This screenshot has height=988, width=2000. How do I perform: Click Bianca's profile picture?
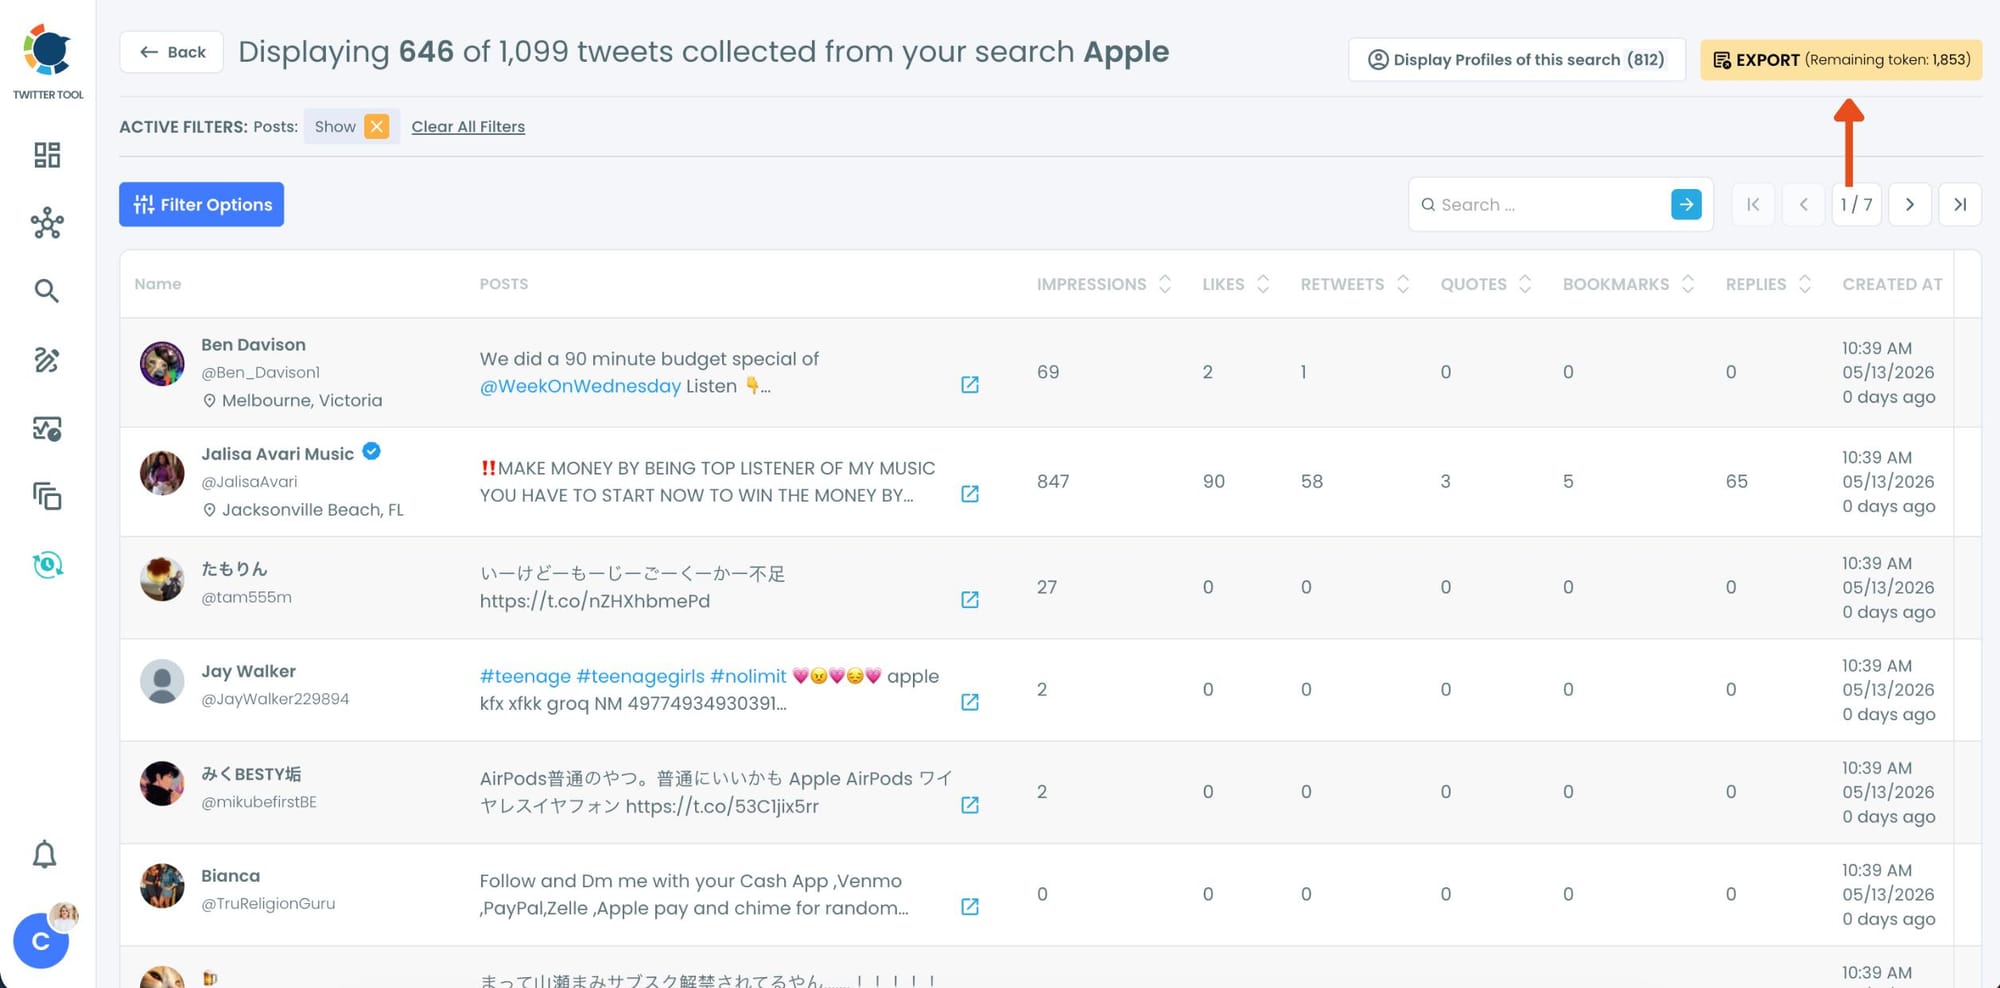pos(162,886)
